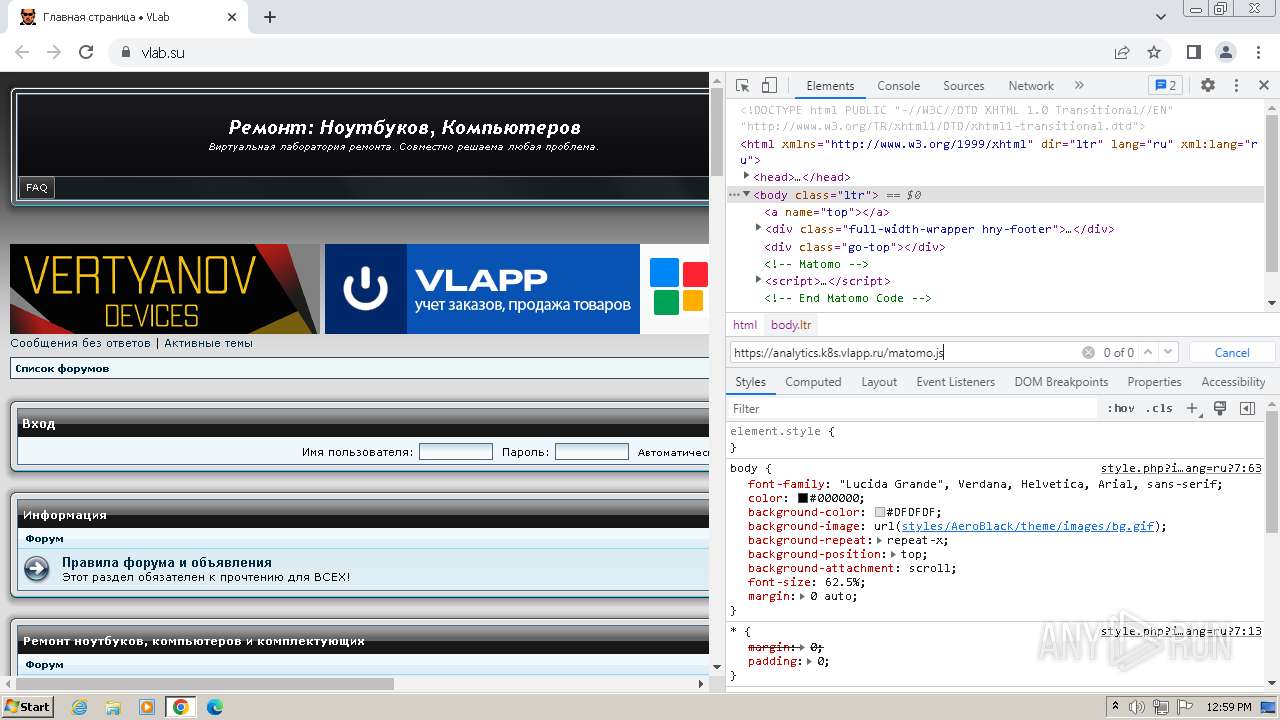Expand padding shorthand triangle
This screenshot has width=1280, height=720.
(x=809, y=661)
